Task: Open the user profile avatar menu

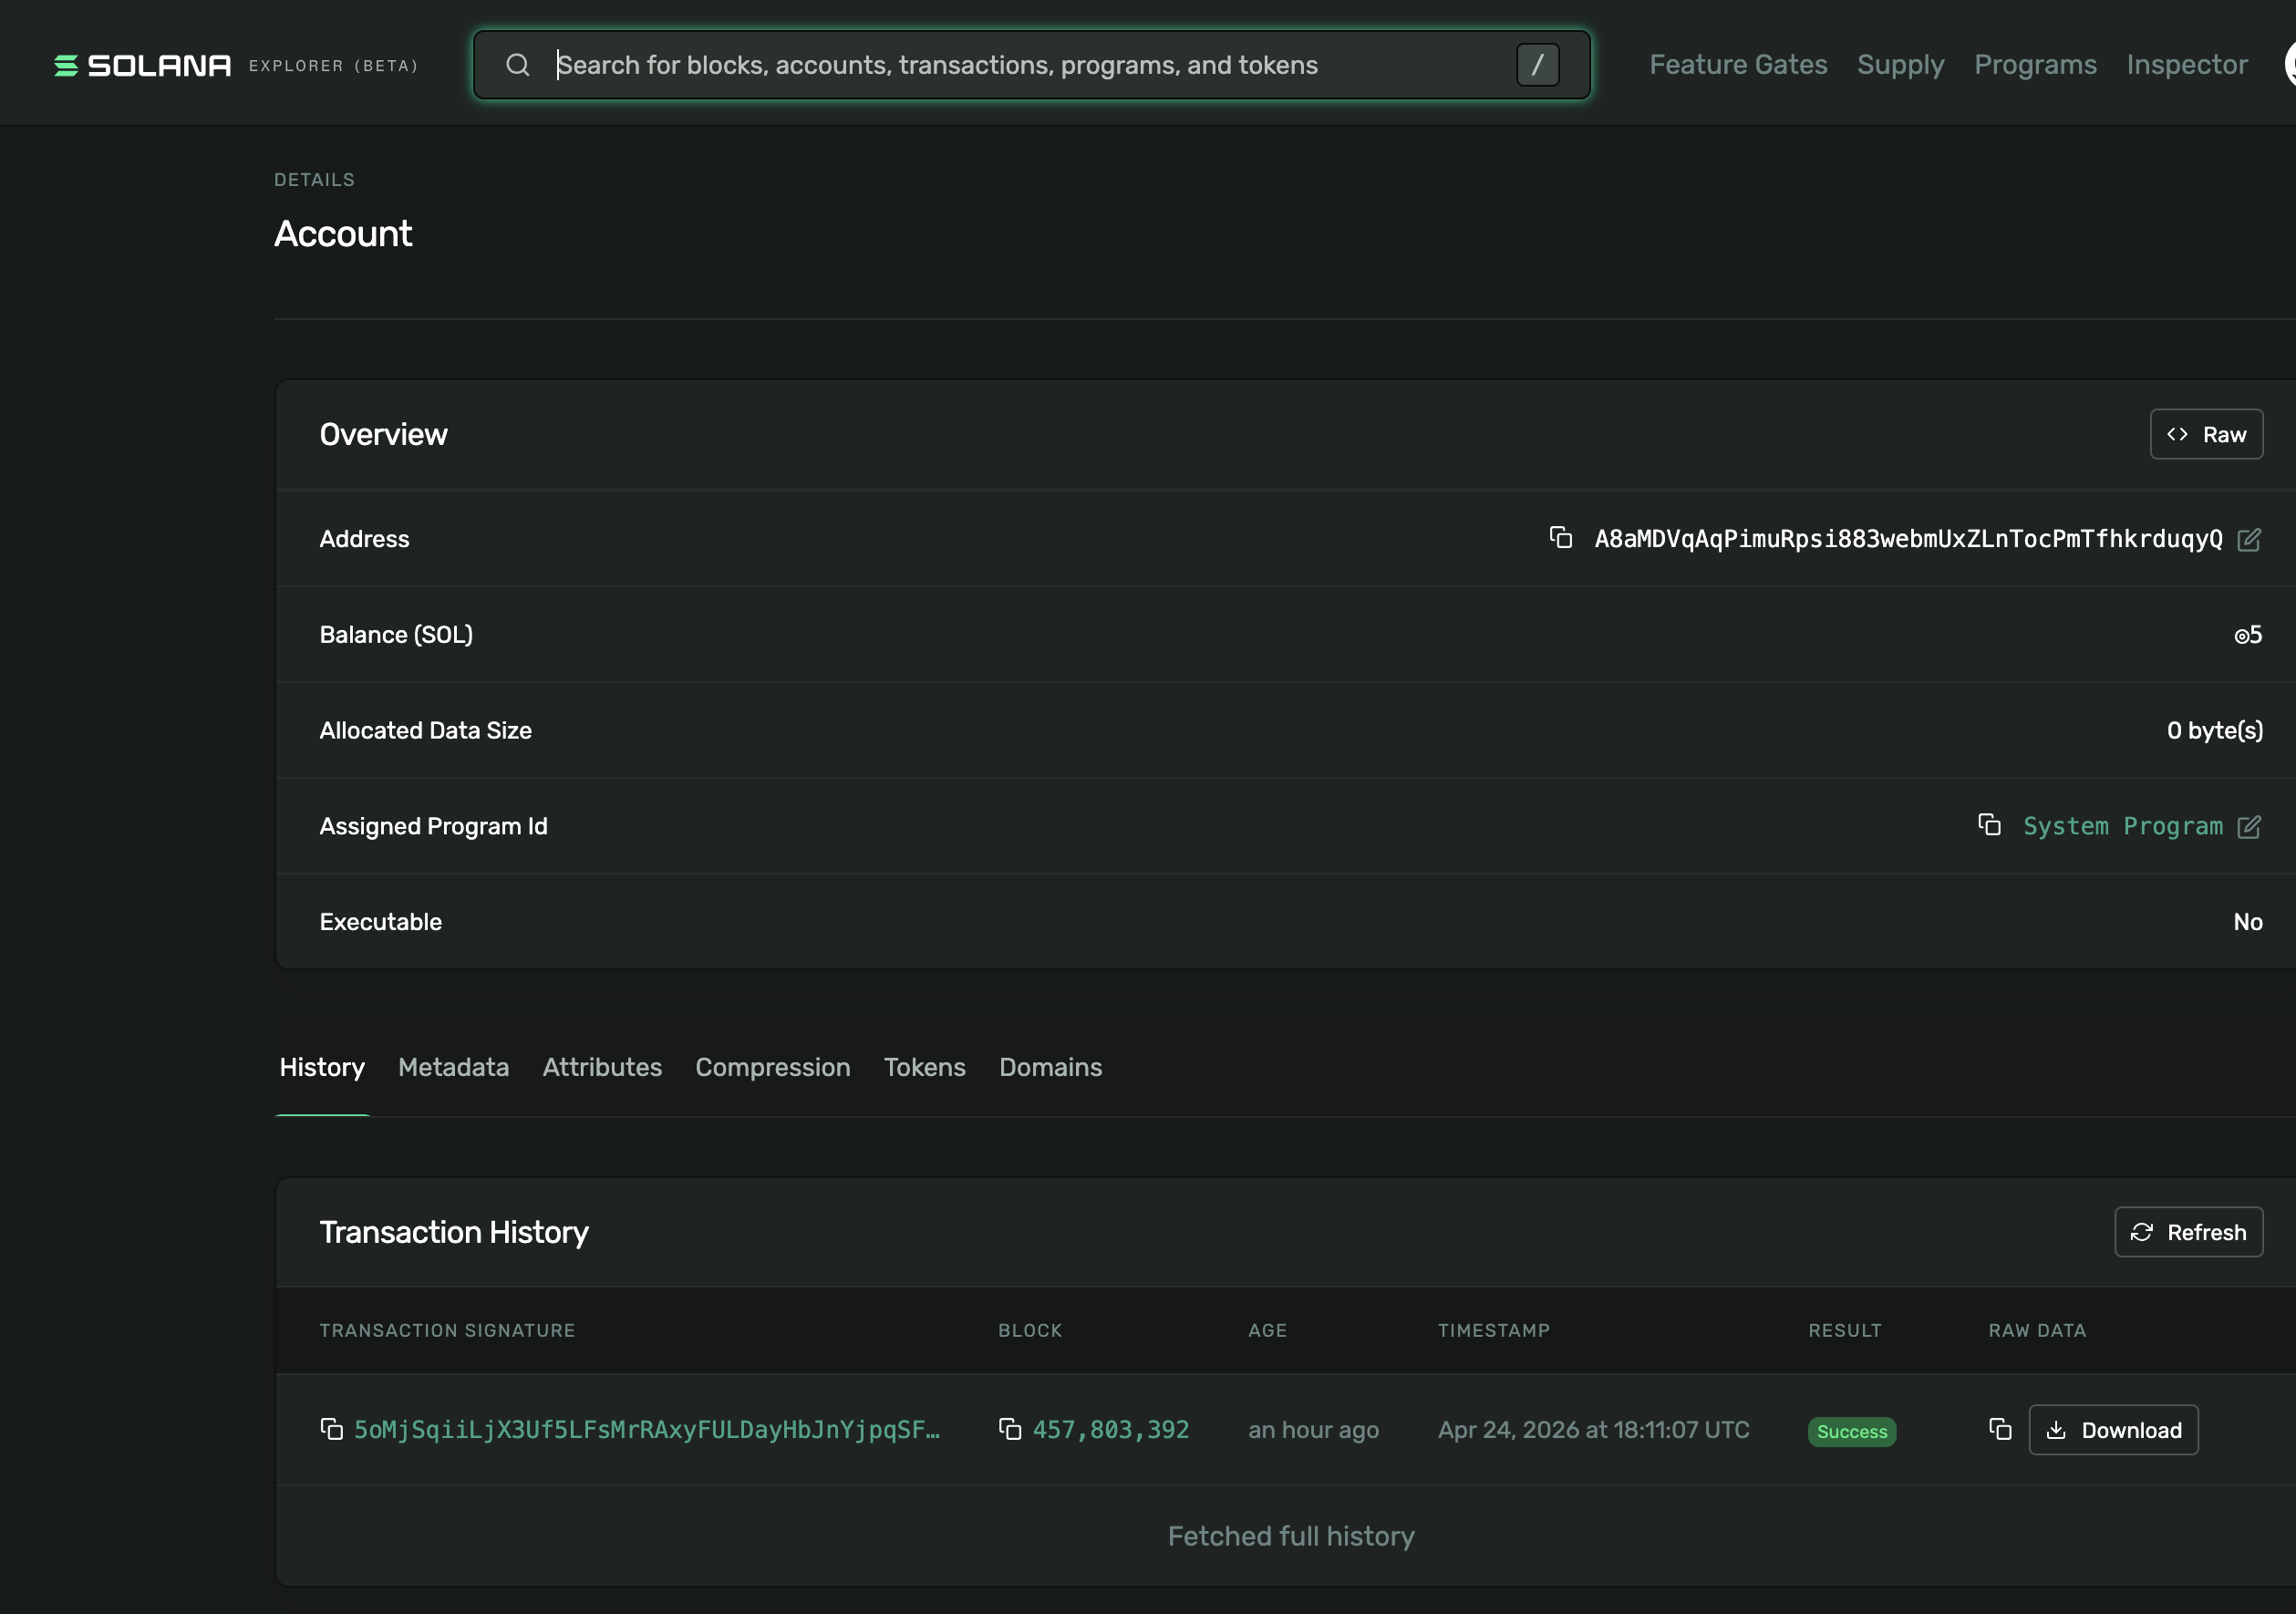Action: click(2290, 63)
